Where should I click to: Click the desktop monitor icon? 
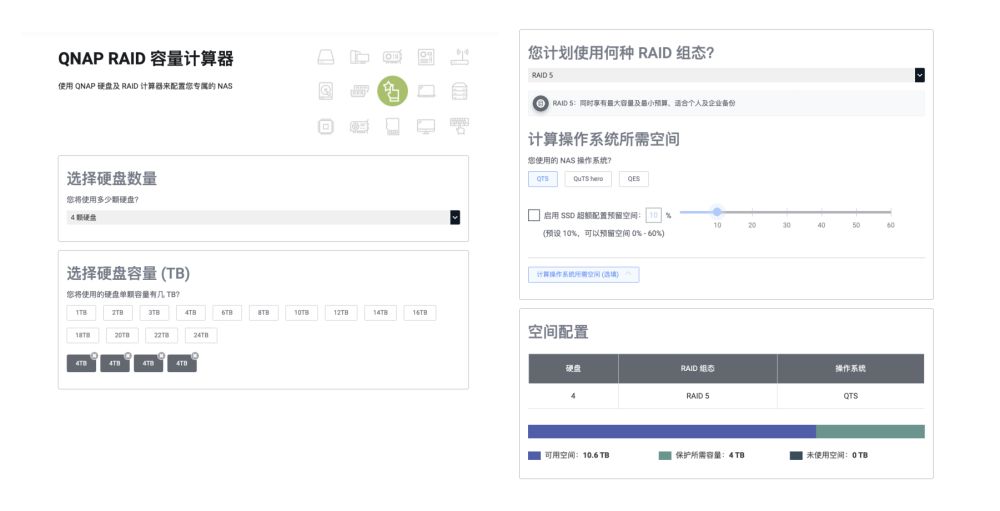(x=426, y=126)
